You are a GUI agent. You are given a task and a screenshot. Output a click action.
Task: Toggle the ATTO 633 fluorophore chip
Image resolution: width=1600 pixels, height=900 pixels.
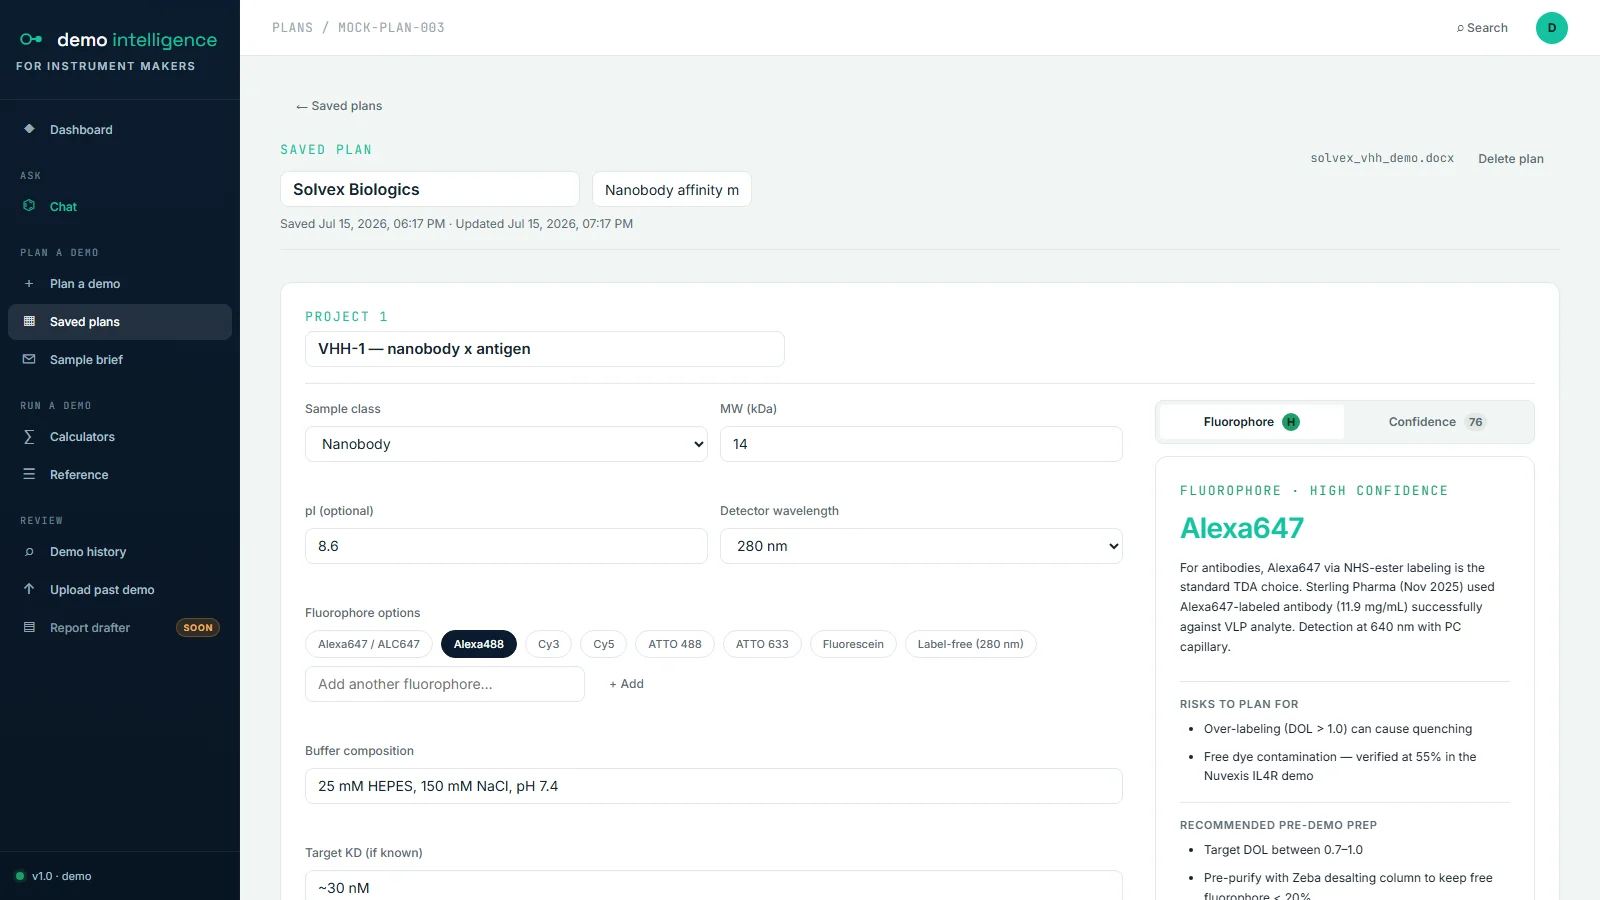pyautogui.click(x=762, y=644)
